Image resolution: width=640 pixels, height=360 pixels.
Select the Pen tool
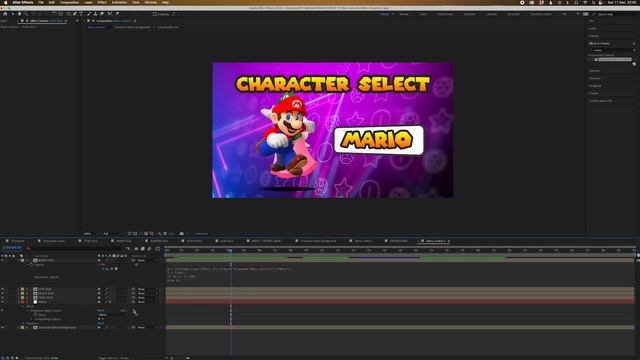click(x=75, y=14)
